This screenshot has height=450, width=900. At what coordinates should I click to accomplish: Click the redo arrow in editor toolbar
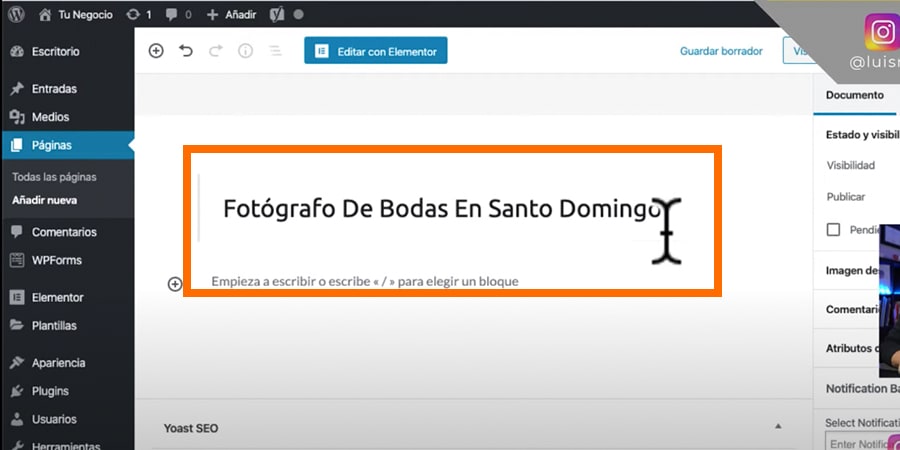[216, 51]
